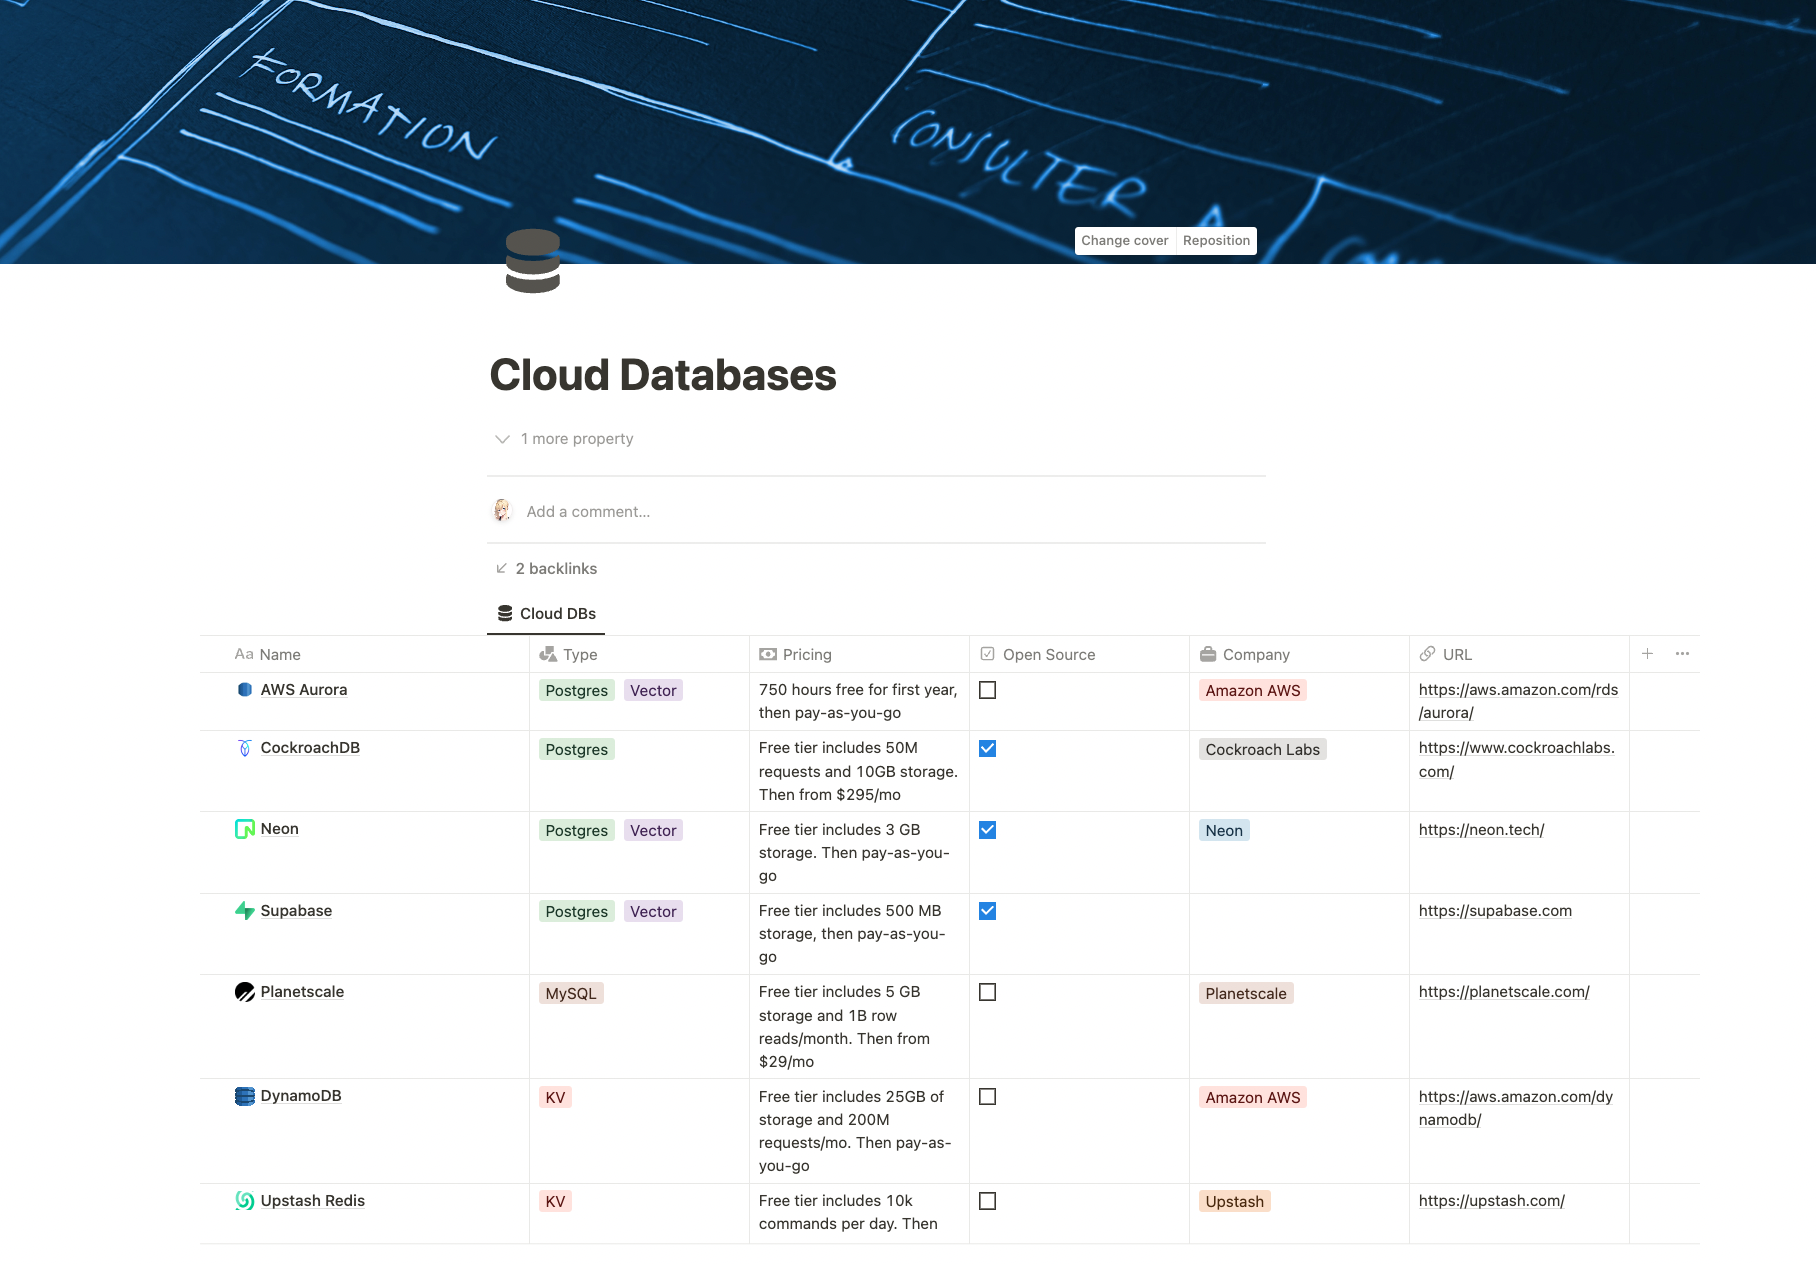The height and width of the screenshot is (1264, 1816).
Task: Check the Open Source box for AWS Aurora
Action: click(x=987, y=690)
